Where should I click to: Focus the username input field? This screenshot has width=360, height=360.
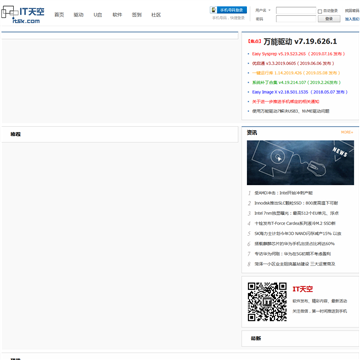[296, 11]
